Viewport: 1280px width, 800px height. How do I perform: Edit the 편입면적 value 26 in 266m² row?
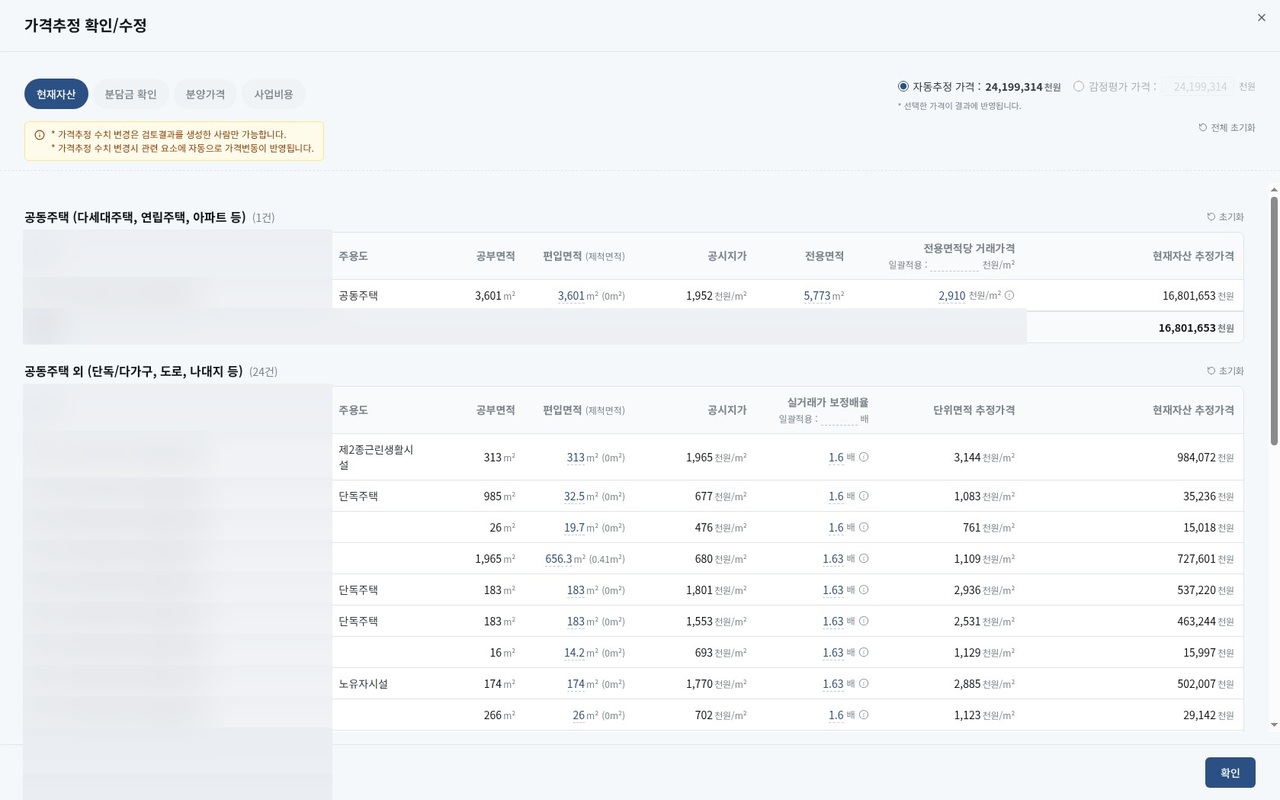(578, 716)
